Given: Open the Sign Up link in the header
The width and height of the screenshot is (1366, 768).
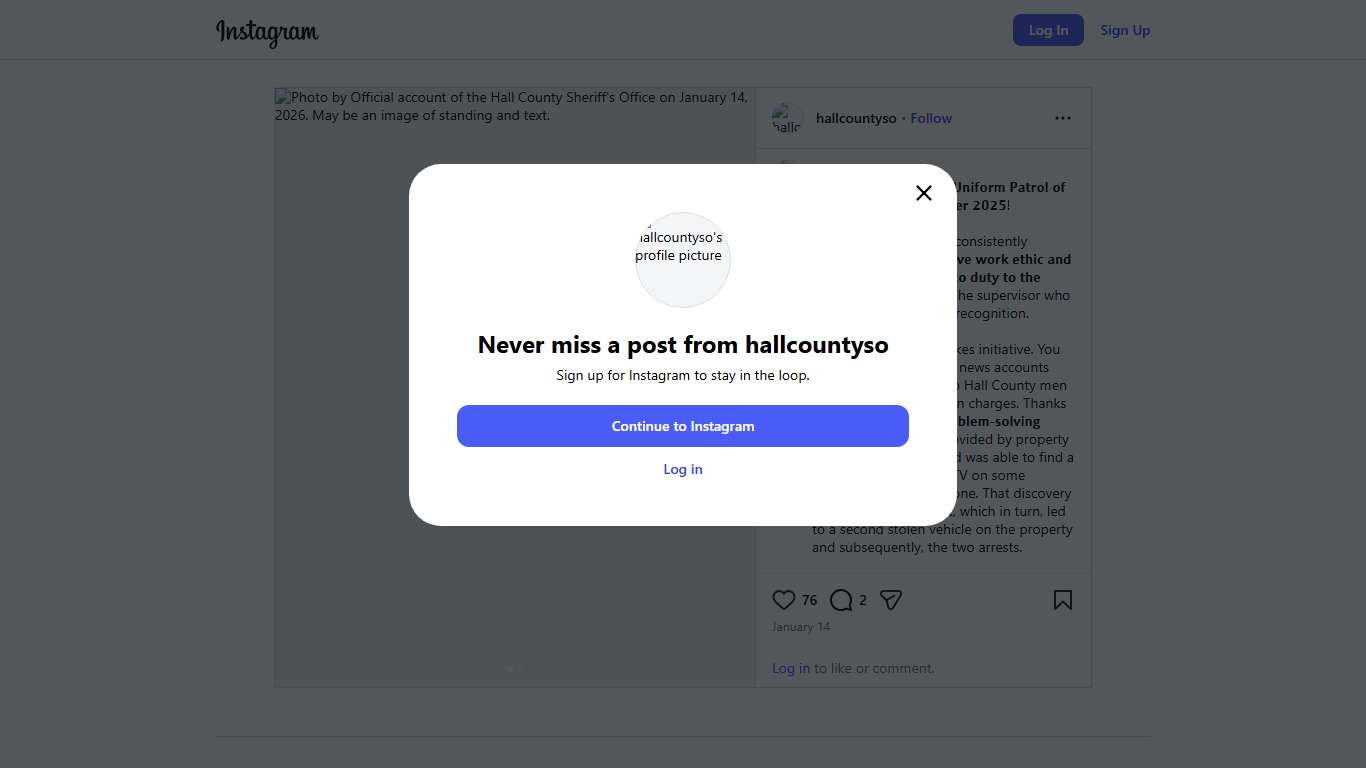Looking at the screenshot, I should pyautogui.click(x=1125, y=30).
